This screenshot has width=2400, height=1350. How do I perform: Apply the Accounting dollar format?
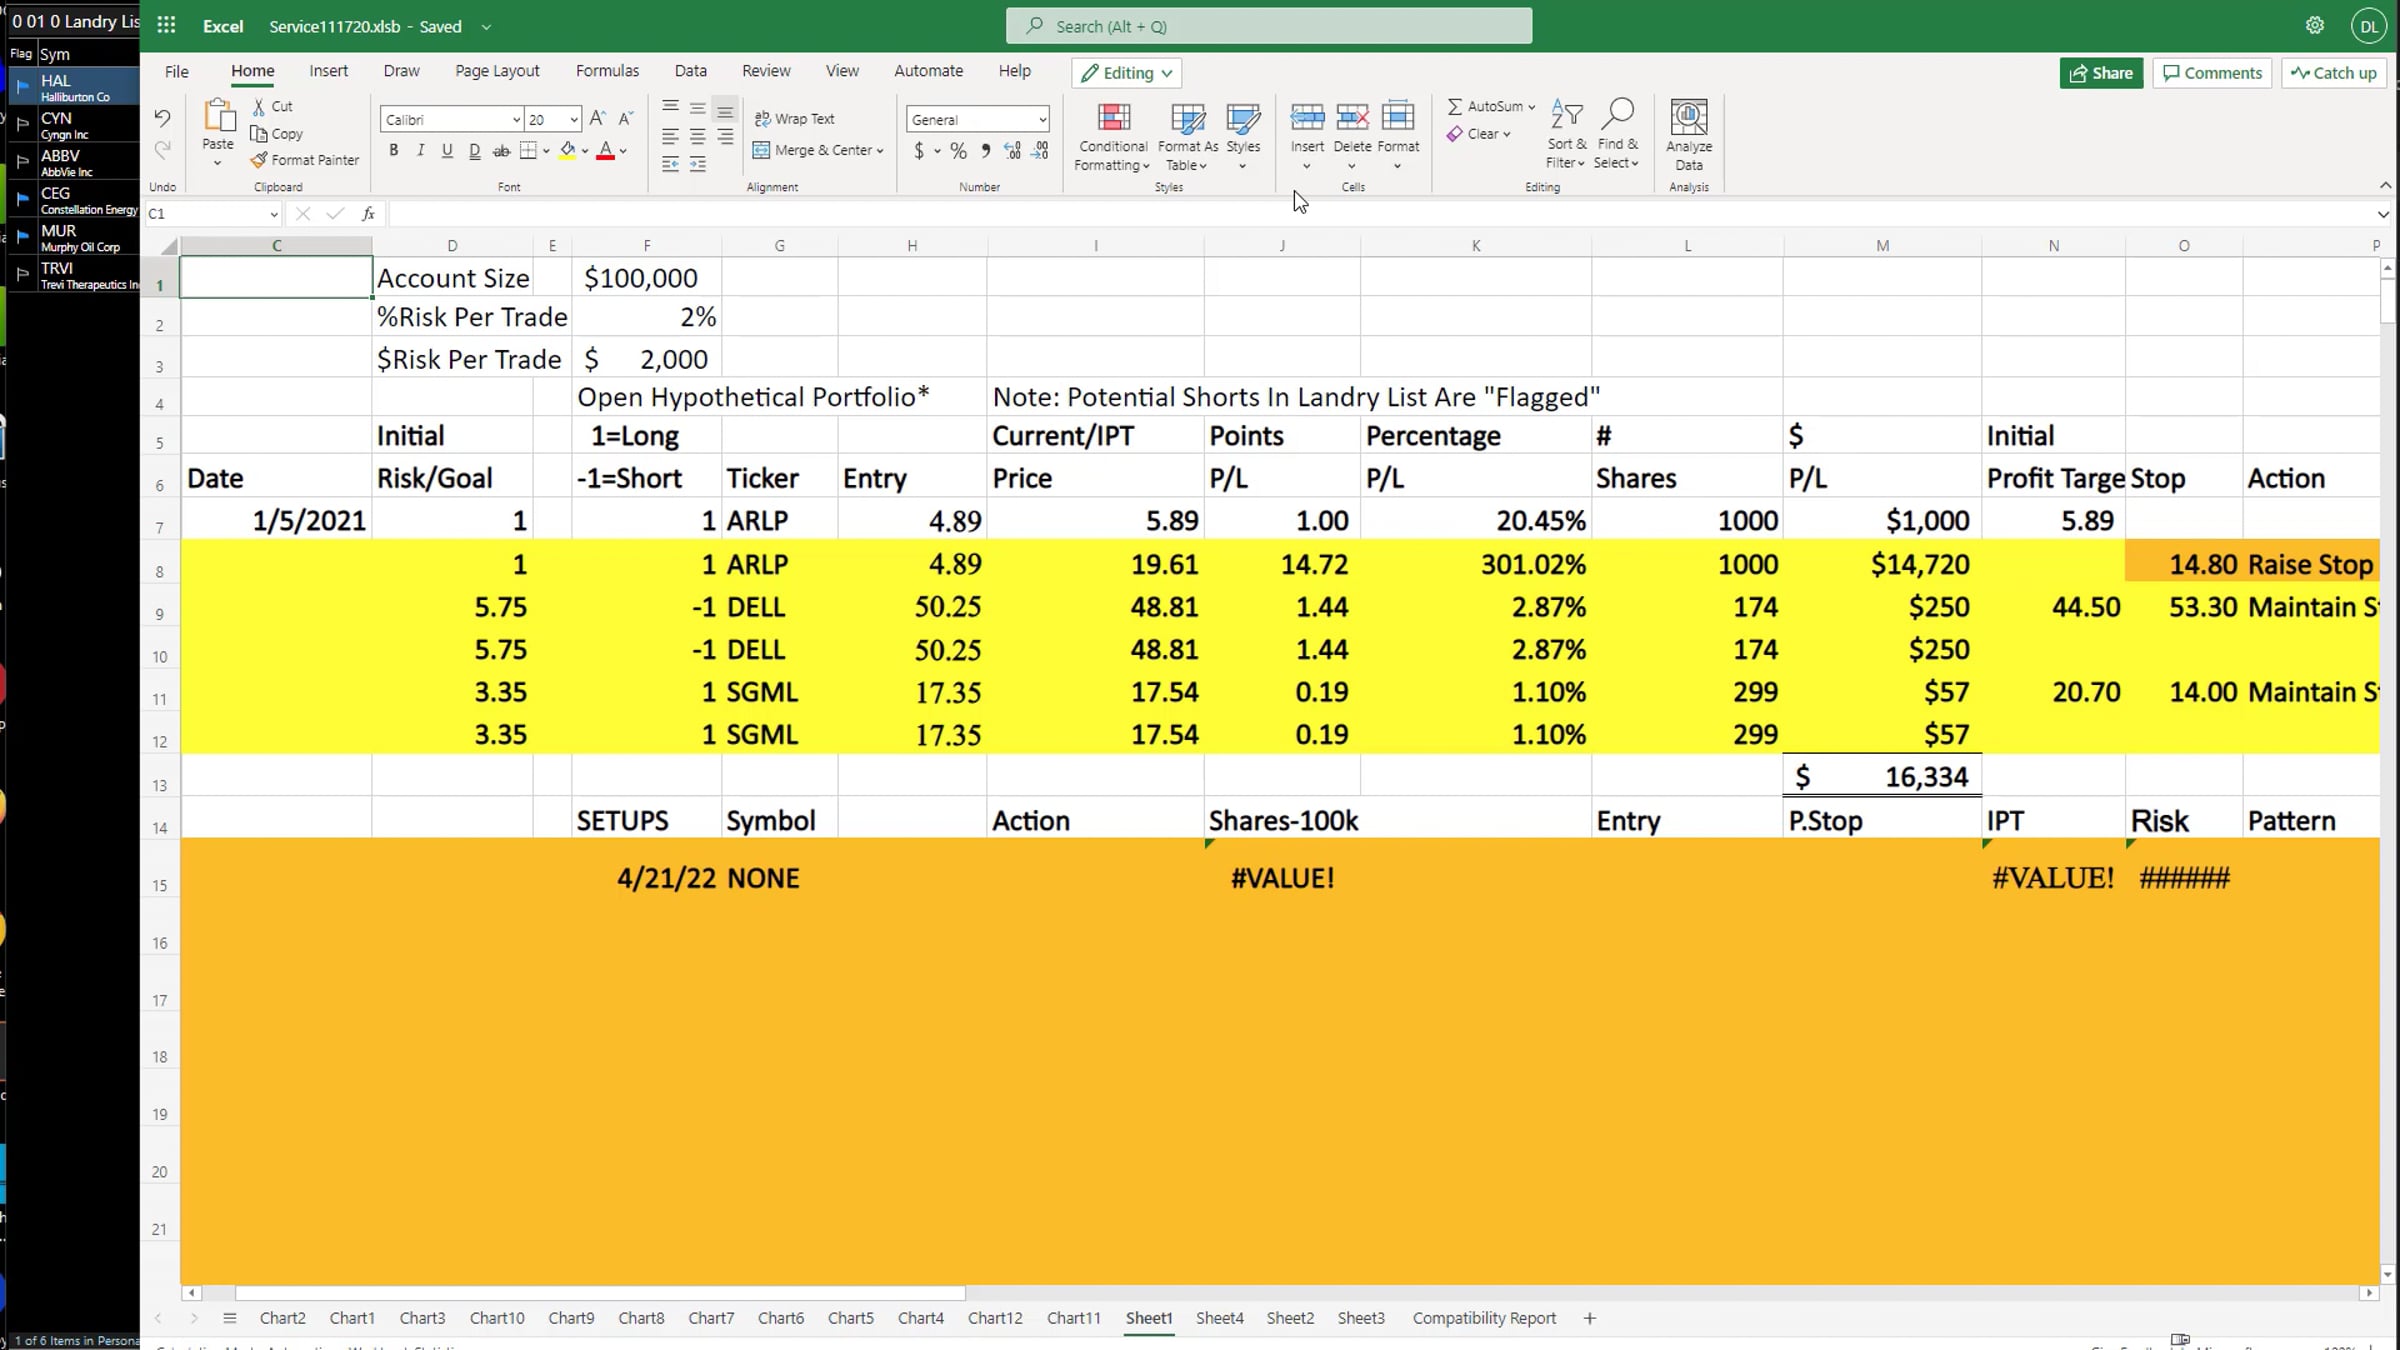pos(919,151)
